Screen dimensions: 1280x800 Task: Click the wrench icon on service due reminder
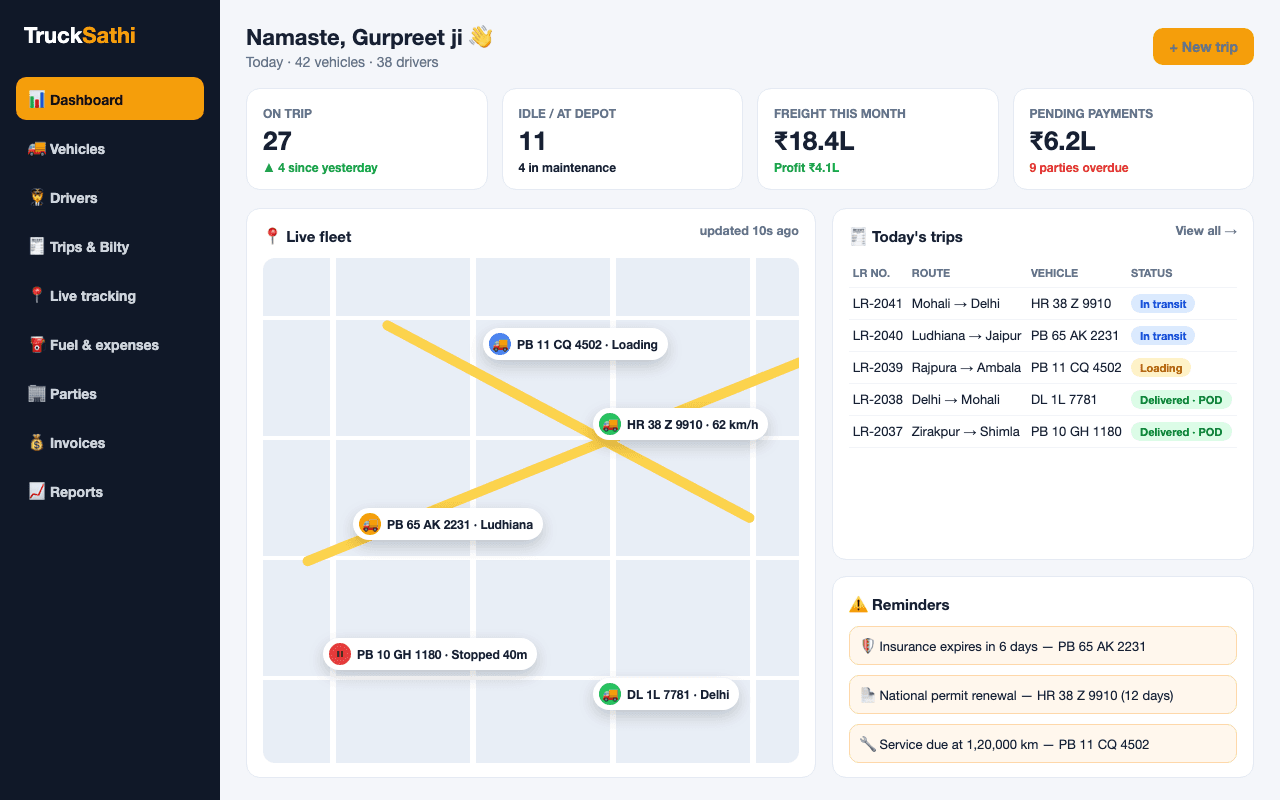point(867,744)
